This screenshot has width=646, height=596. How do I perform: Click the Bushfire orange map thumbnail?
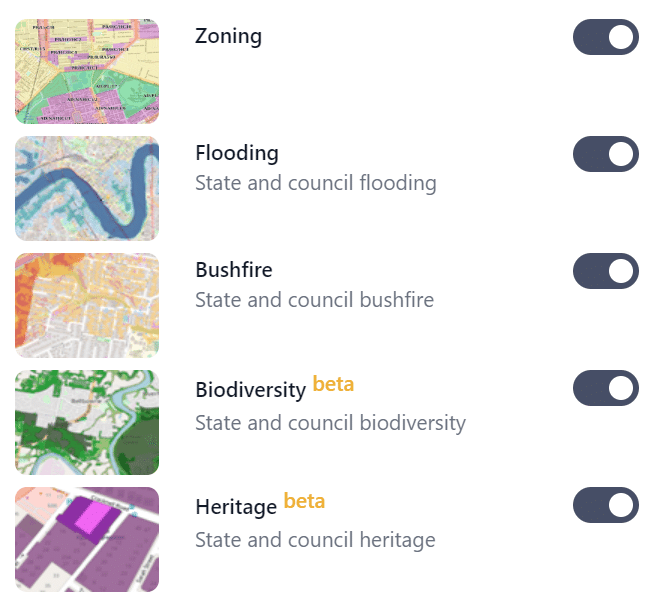click(87, 305)
